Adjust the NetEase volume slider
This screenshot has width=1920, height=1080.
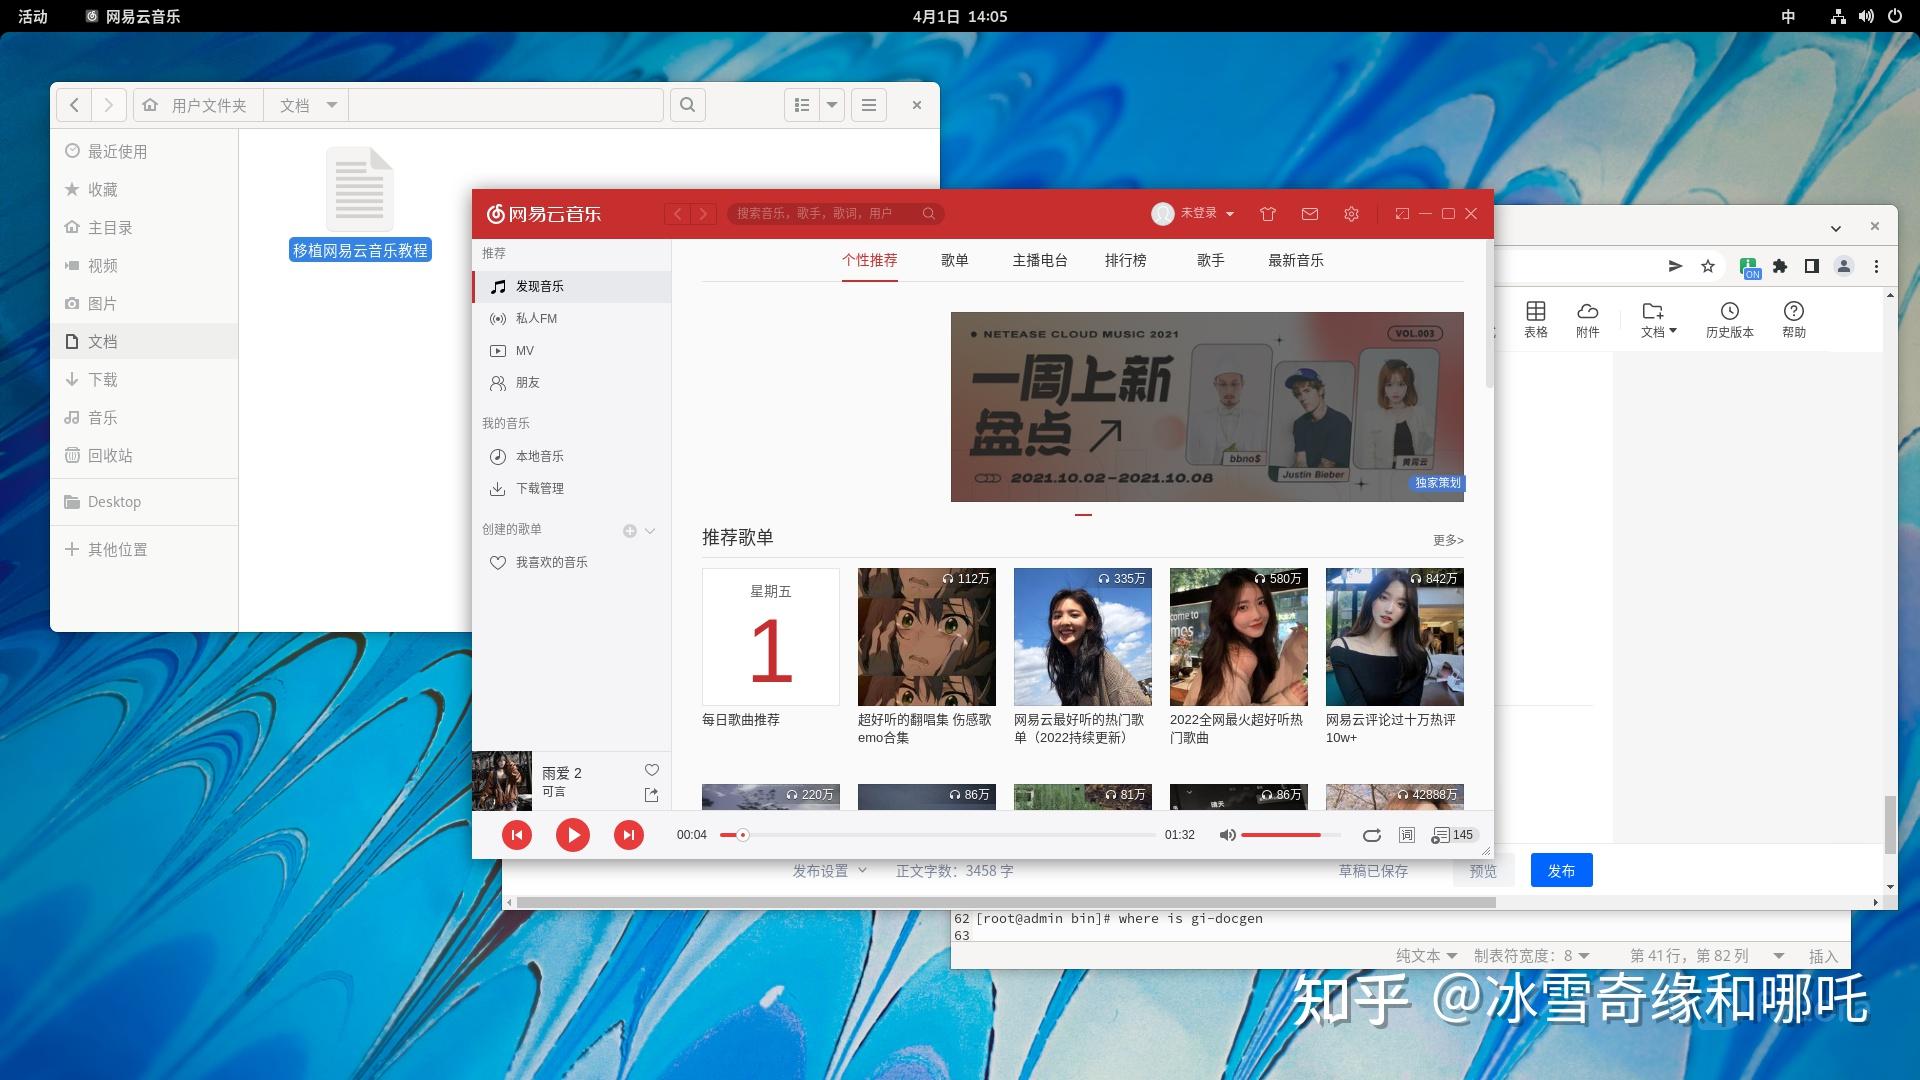1291,835
